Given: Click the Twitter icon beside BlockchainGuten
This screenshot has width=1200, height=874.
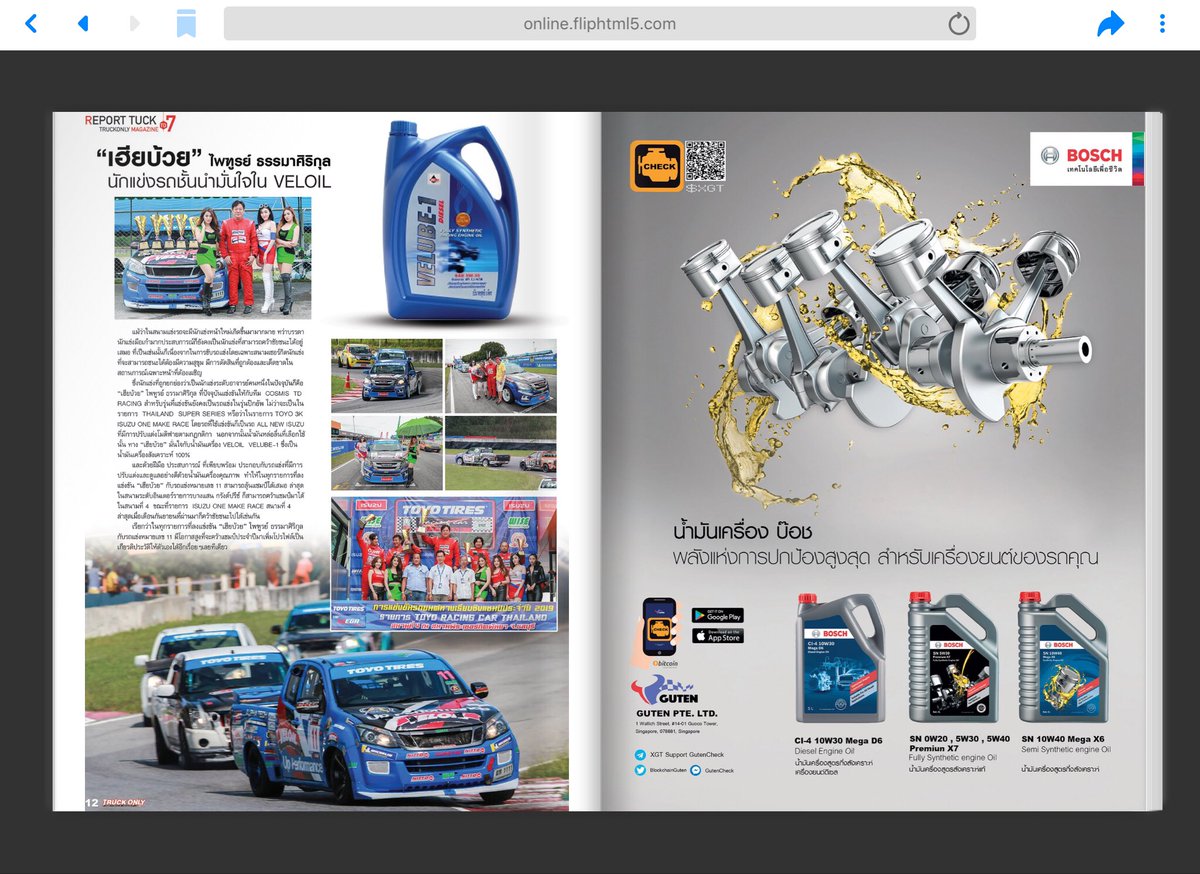Looking at the screenshot, I should tap(640, 771).
